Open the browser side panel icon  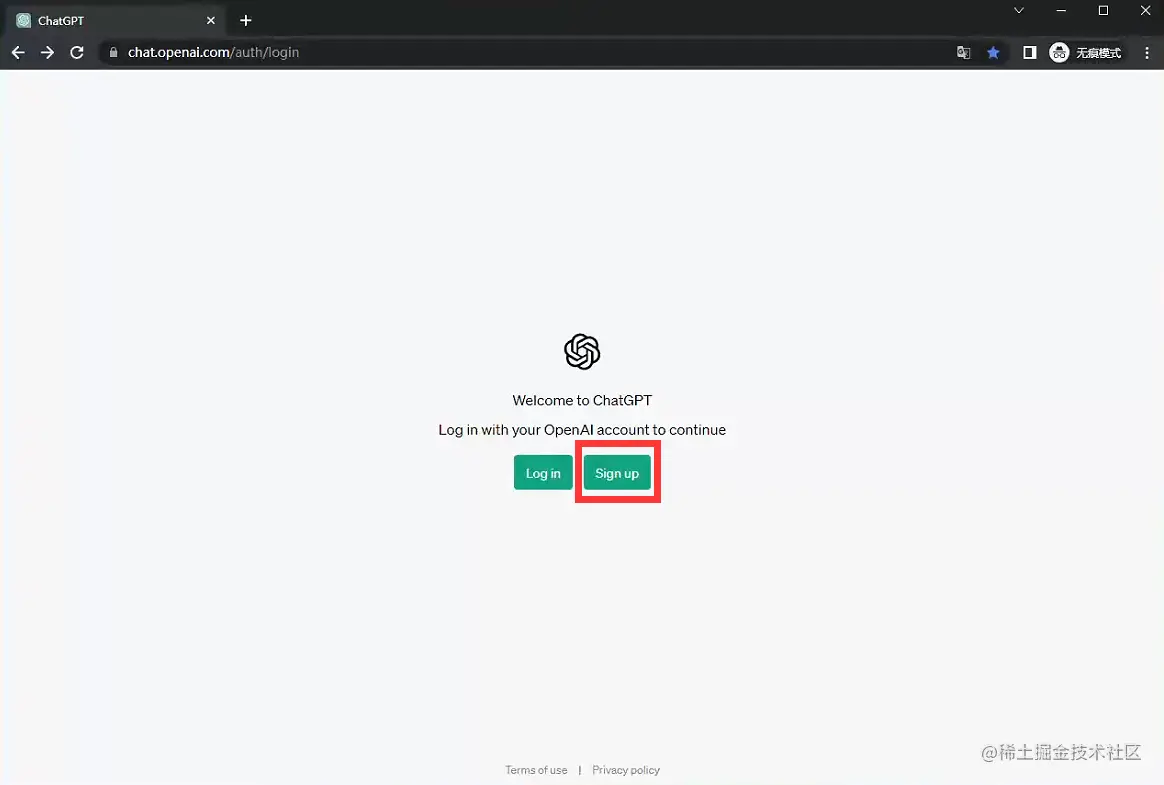(x=1030, y=53)
